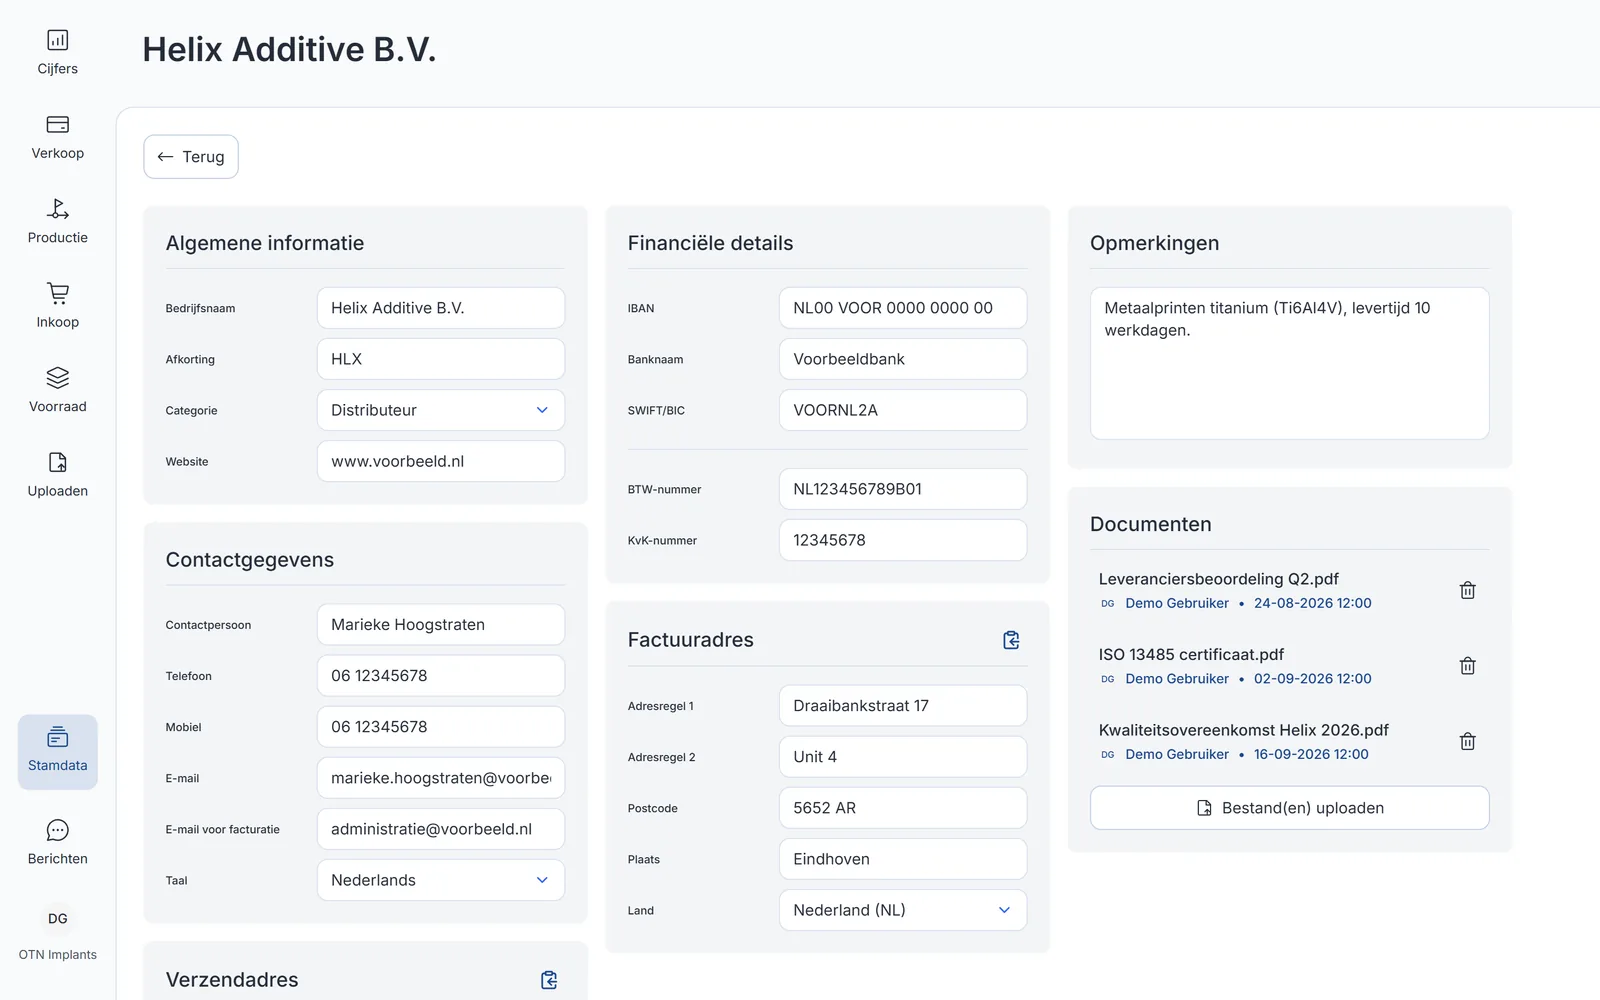Go back with the Terug button

click(191, 157)
